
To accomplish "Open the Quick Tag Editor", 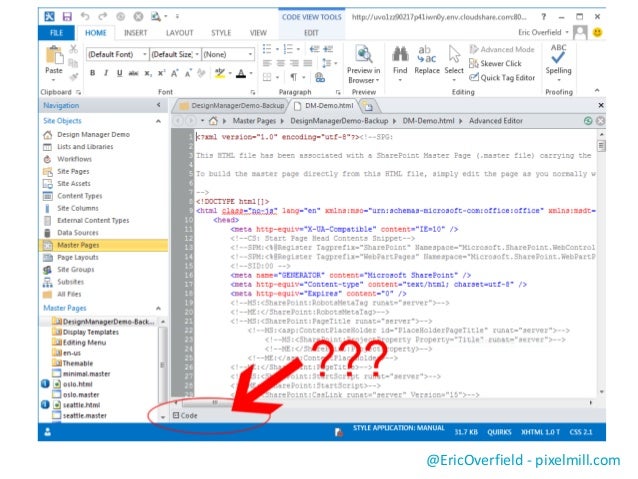I will (x=502, y=77).
